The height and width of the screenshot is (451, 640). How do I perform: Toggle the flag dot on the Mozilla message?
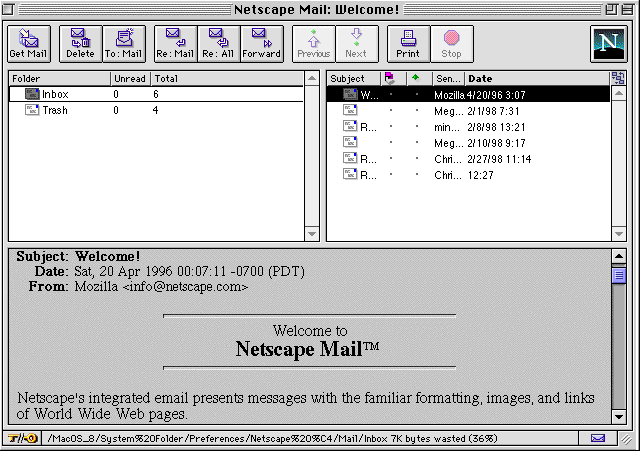(x=391, y=95)
